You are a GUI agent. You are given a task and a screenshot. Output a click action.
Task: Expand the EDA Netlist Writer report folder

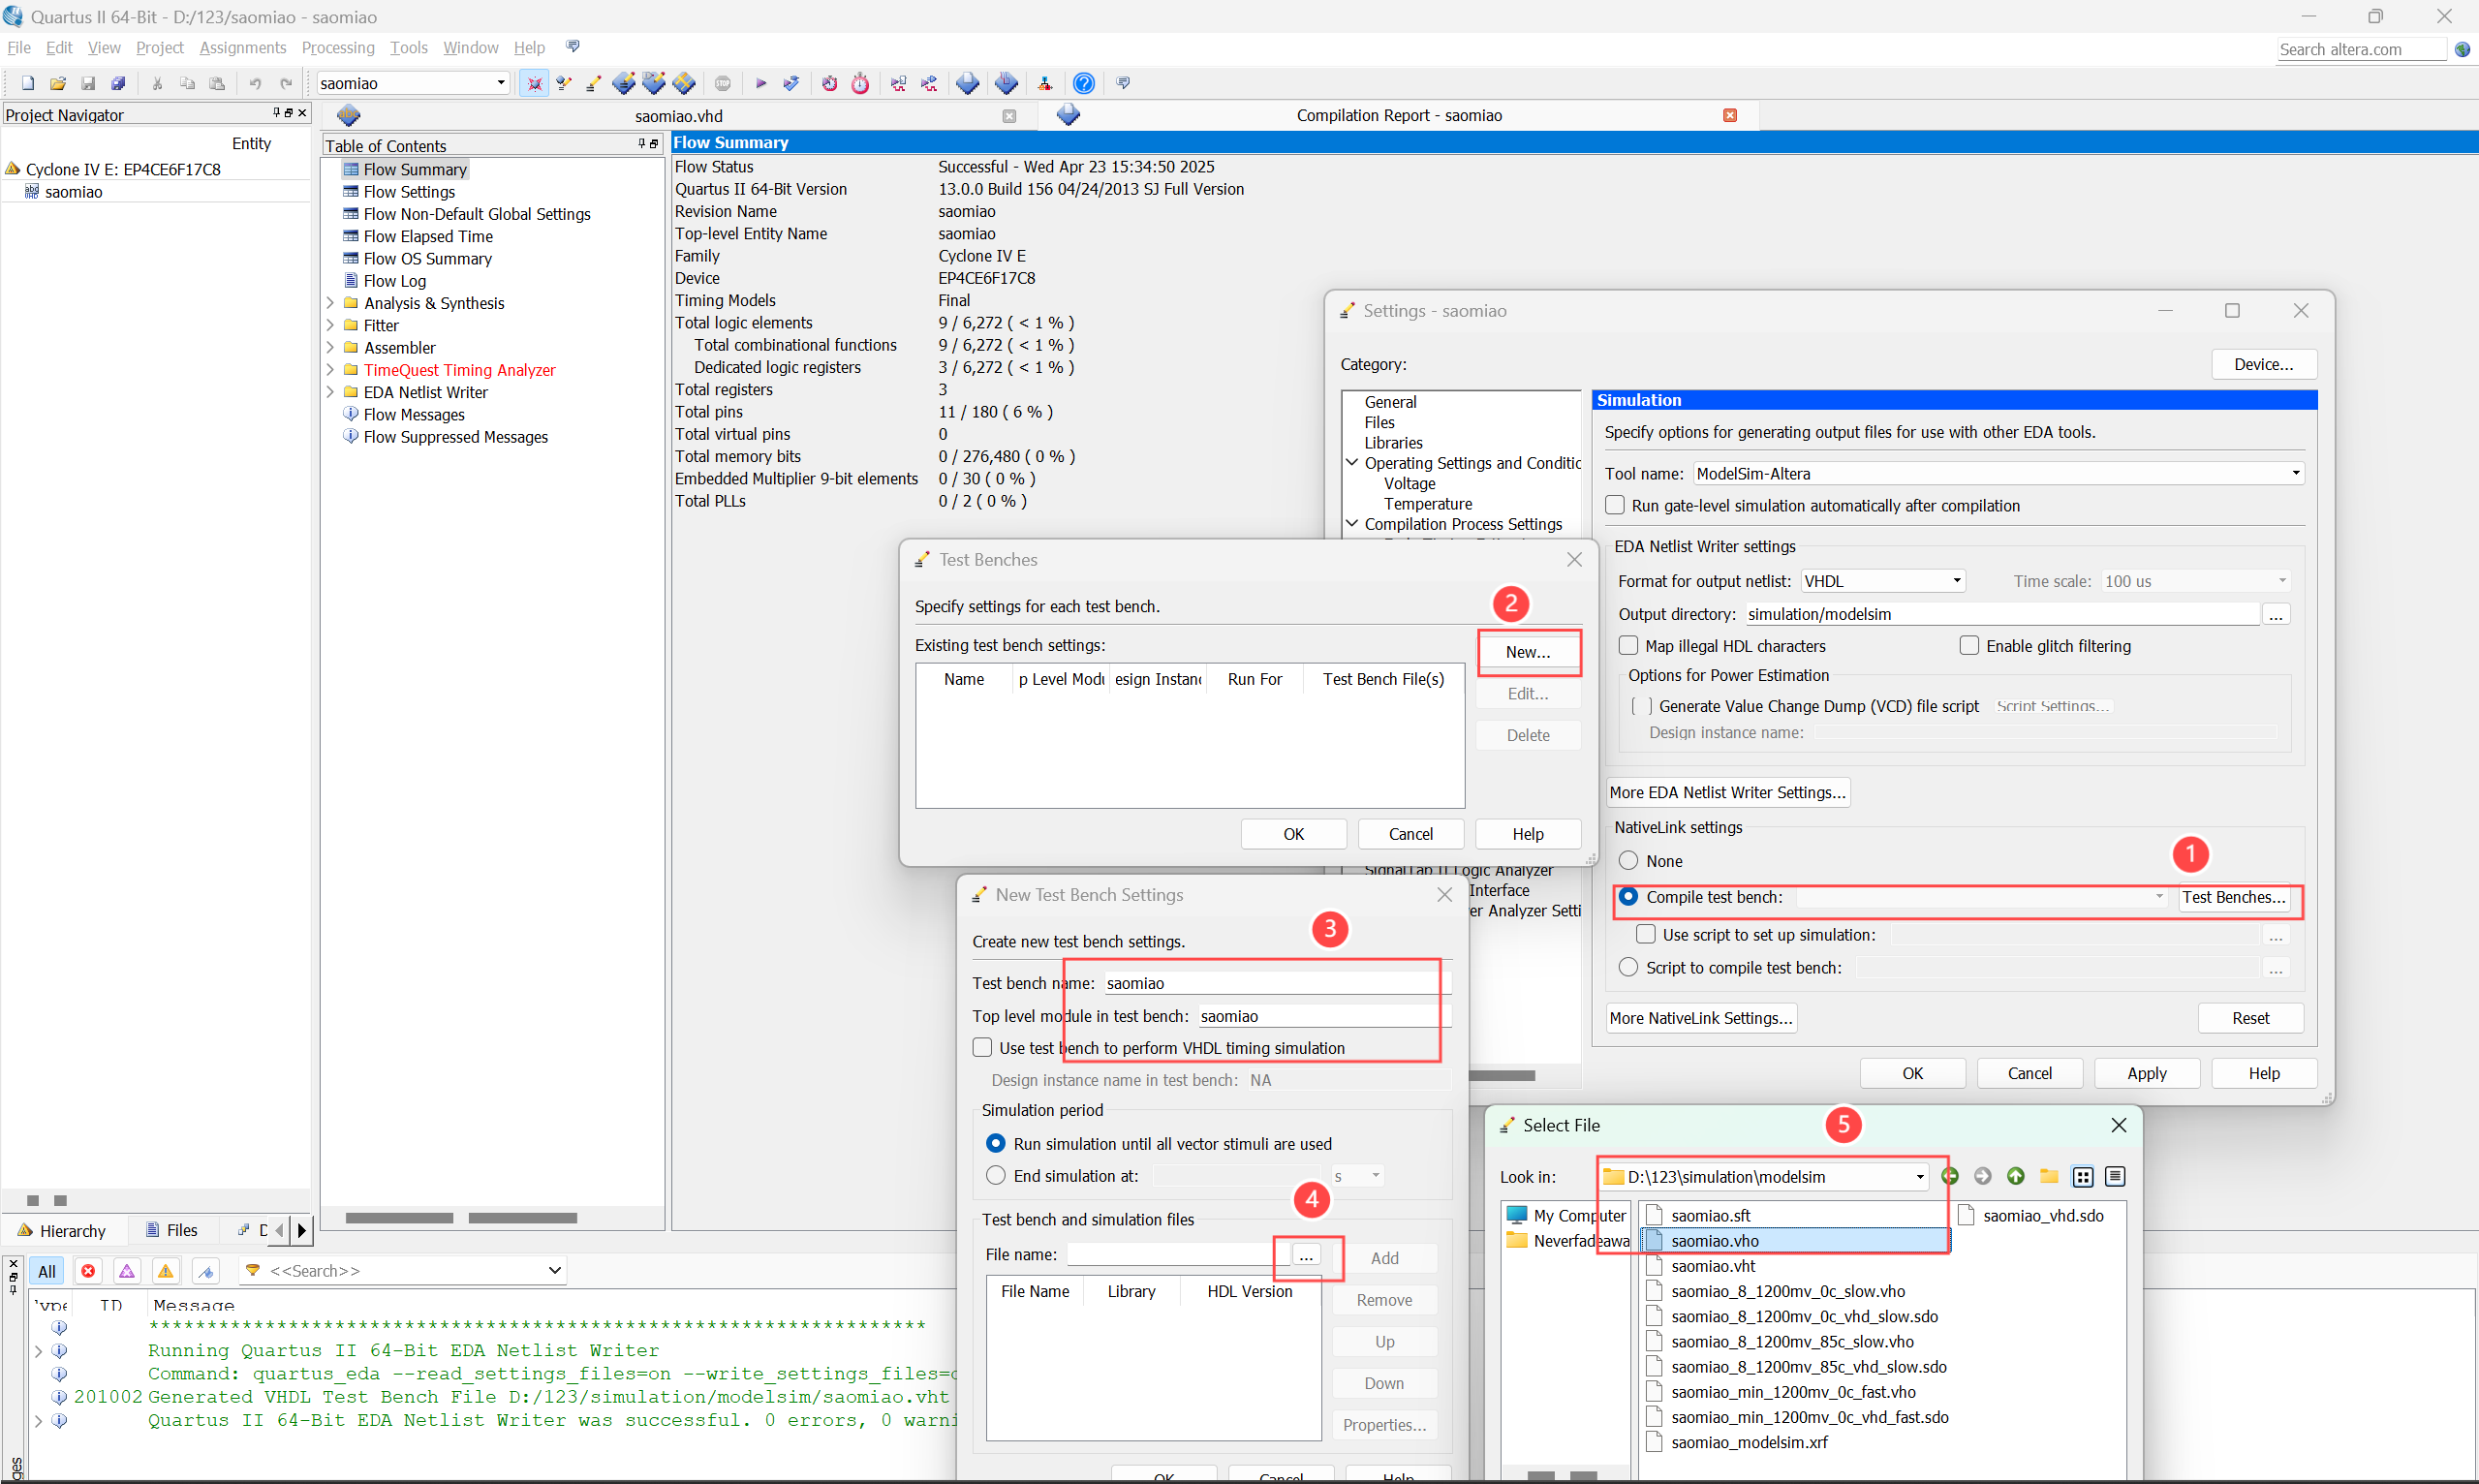coord(331,392)
